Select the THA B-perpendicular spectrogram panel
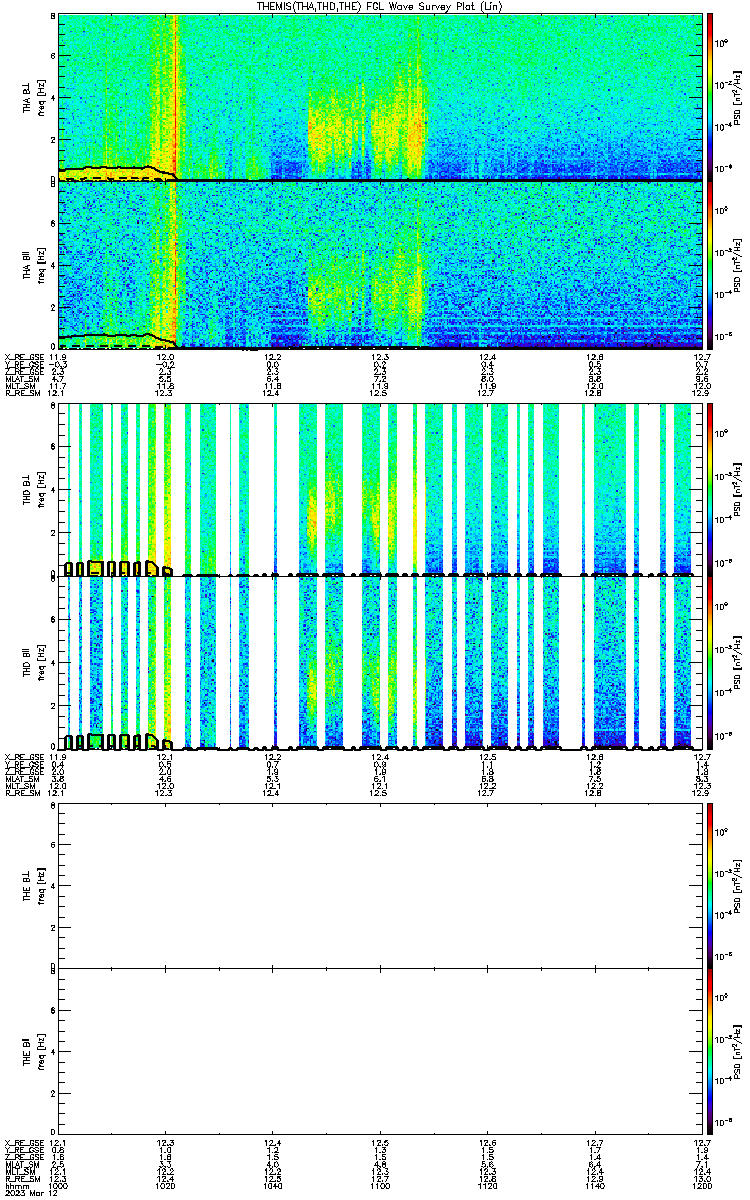750x1200 pixels. pos(380,97)
